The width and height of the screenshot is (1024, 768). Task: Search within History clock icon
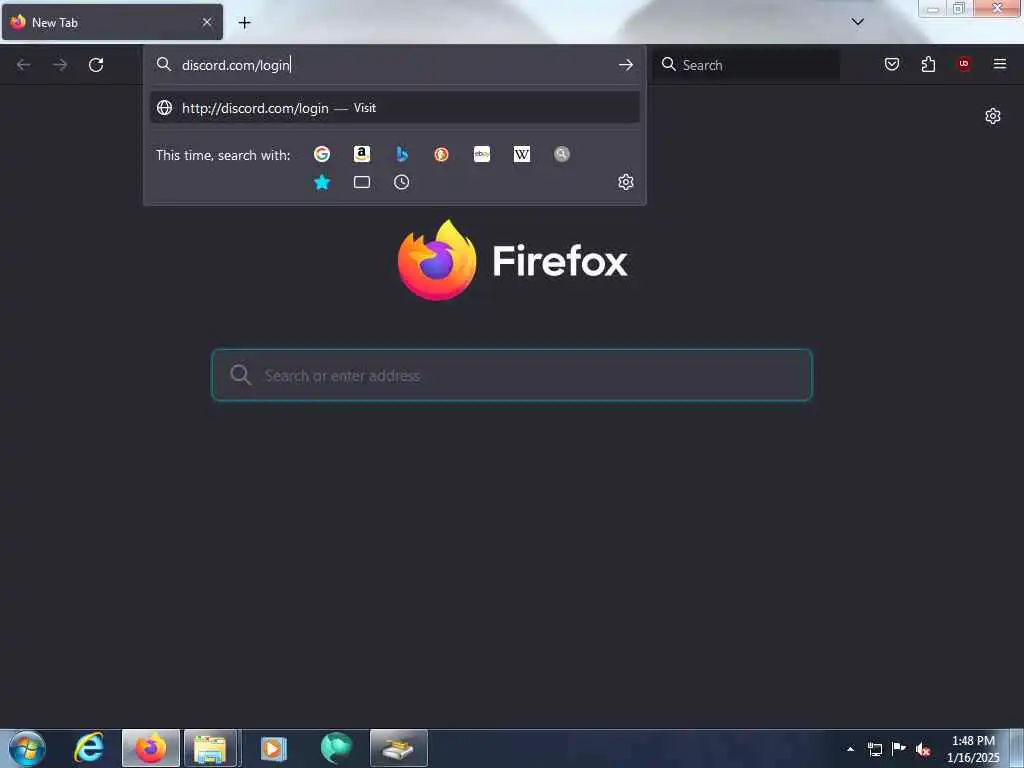(402, 182)
